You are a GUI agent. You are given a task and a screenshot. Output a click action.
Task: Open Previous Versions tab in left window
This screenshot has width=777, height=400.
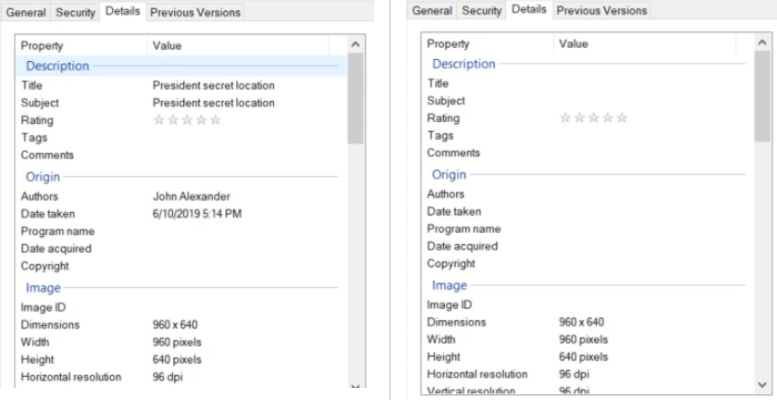(195, 12)
